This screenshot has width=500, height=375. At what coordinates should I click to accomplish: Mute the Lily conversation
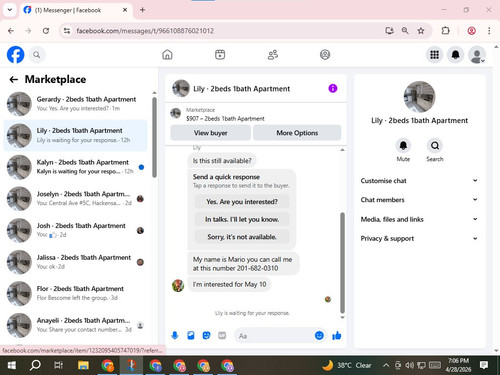403,146
